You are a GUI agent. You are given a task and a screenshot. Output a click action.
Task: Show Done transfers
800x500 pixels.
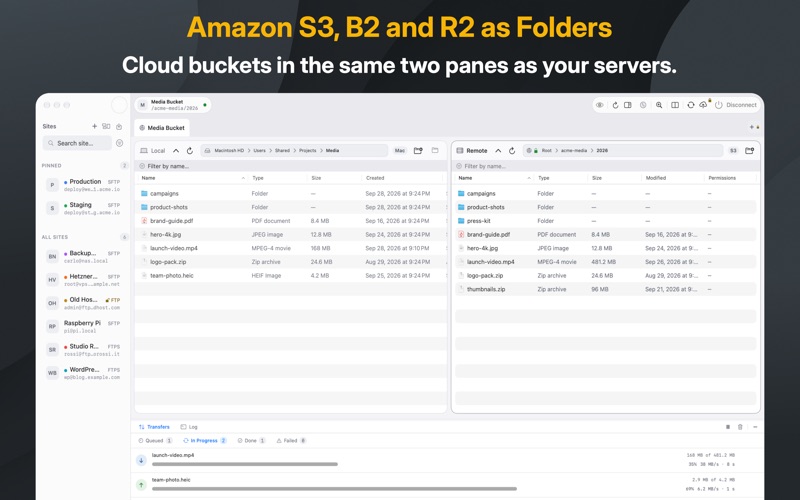pyautogui.click(x=252, y=441)
